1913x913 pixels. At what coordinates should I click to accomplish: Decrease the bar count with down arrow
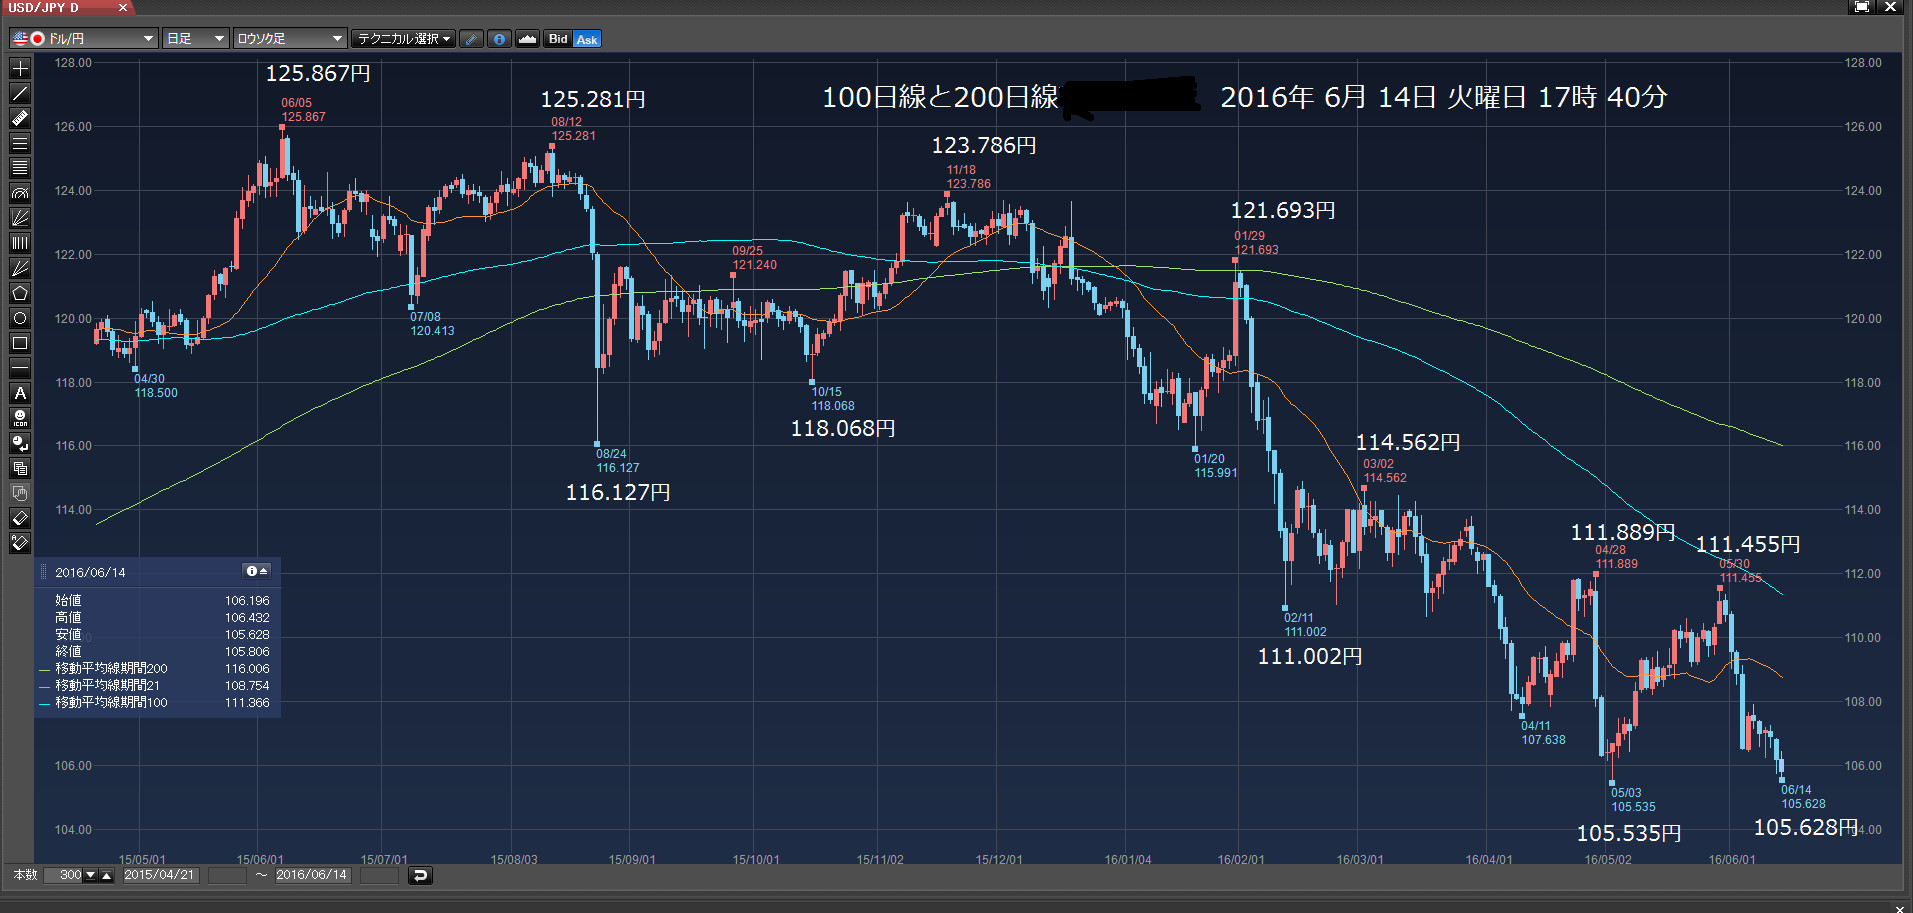90,876
